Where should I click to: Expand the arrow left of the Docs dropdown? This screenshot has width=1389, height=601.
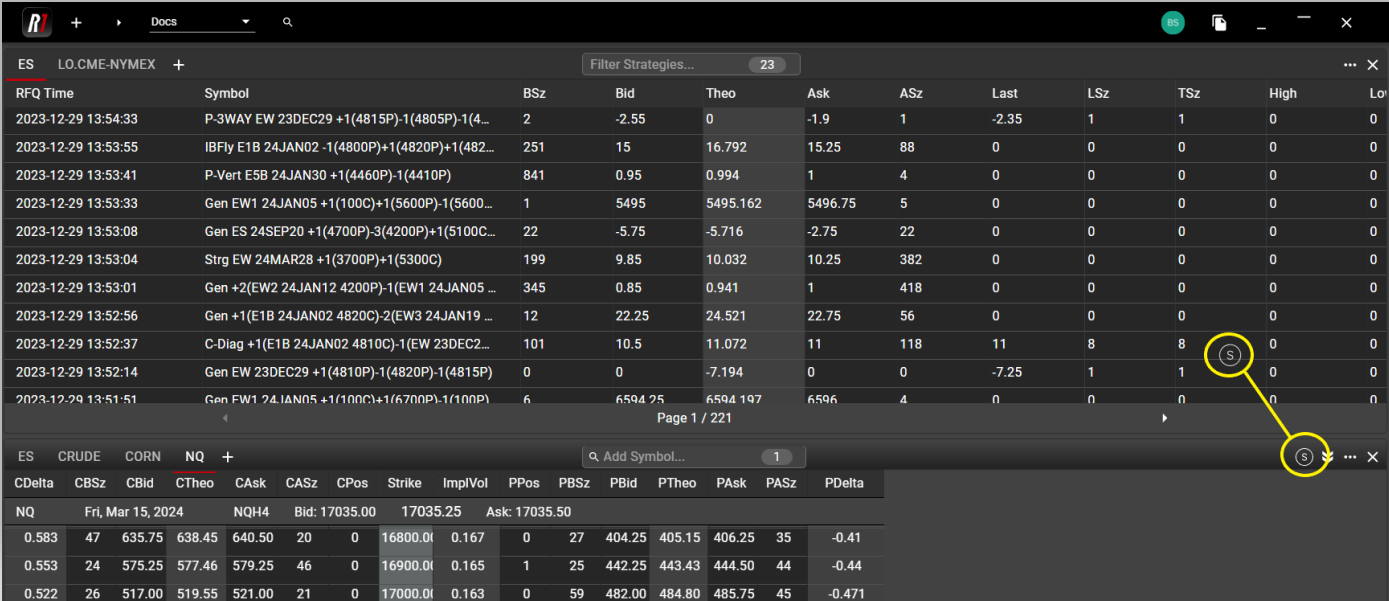[119, 22]
